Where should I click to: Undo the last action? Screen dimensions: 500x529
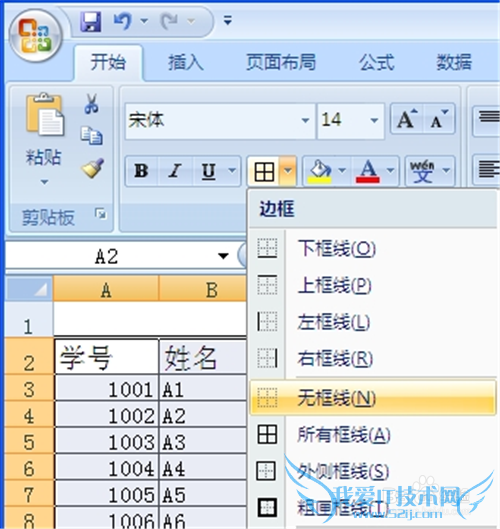tap(123, 21)
